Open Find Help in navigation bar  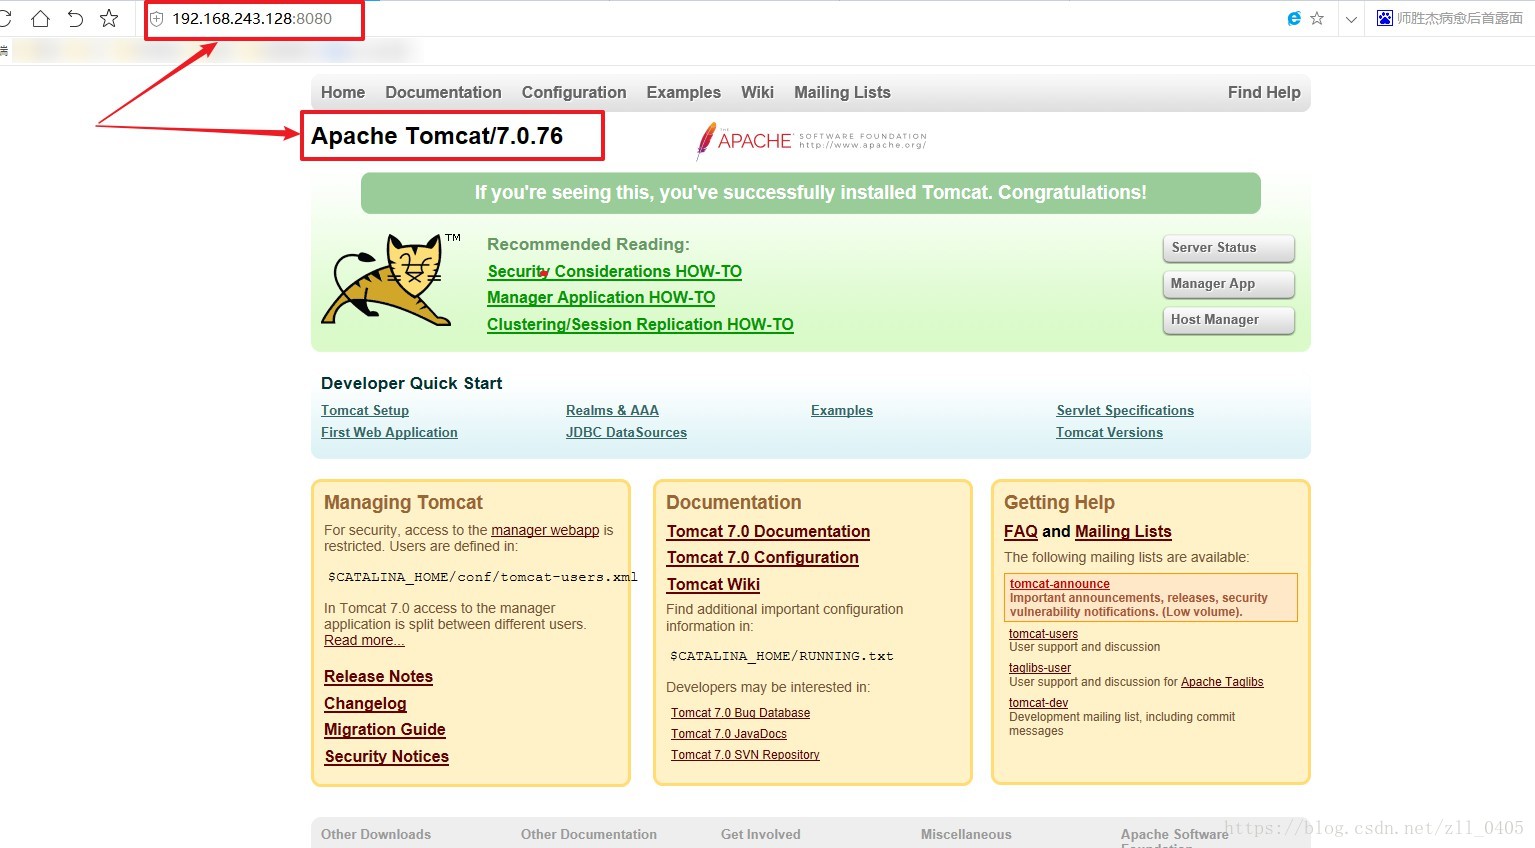[1264, 92]
